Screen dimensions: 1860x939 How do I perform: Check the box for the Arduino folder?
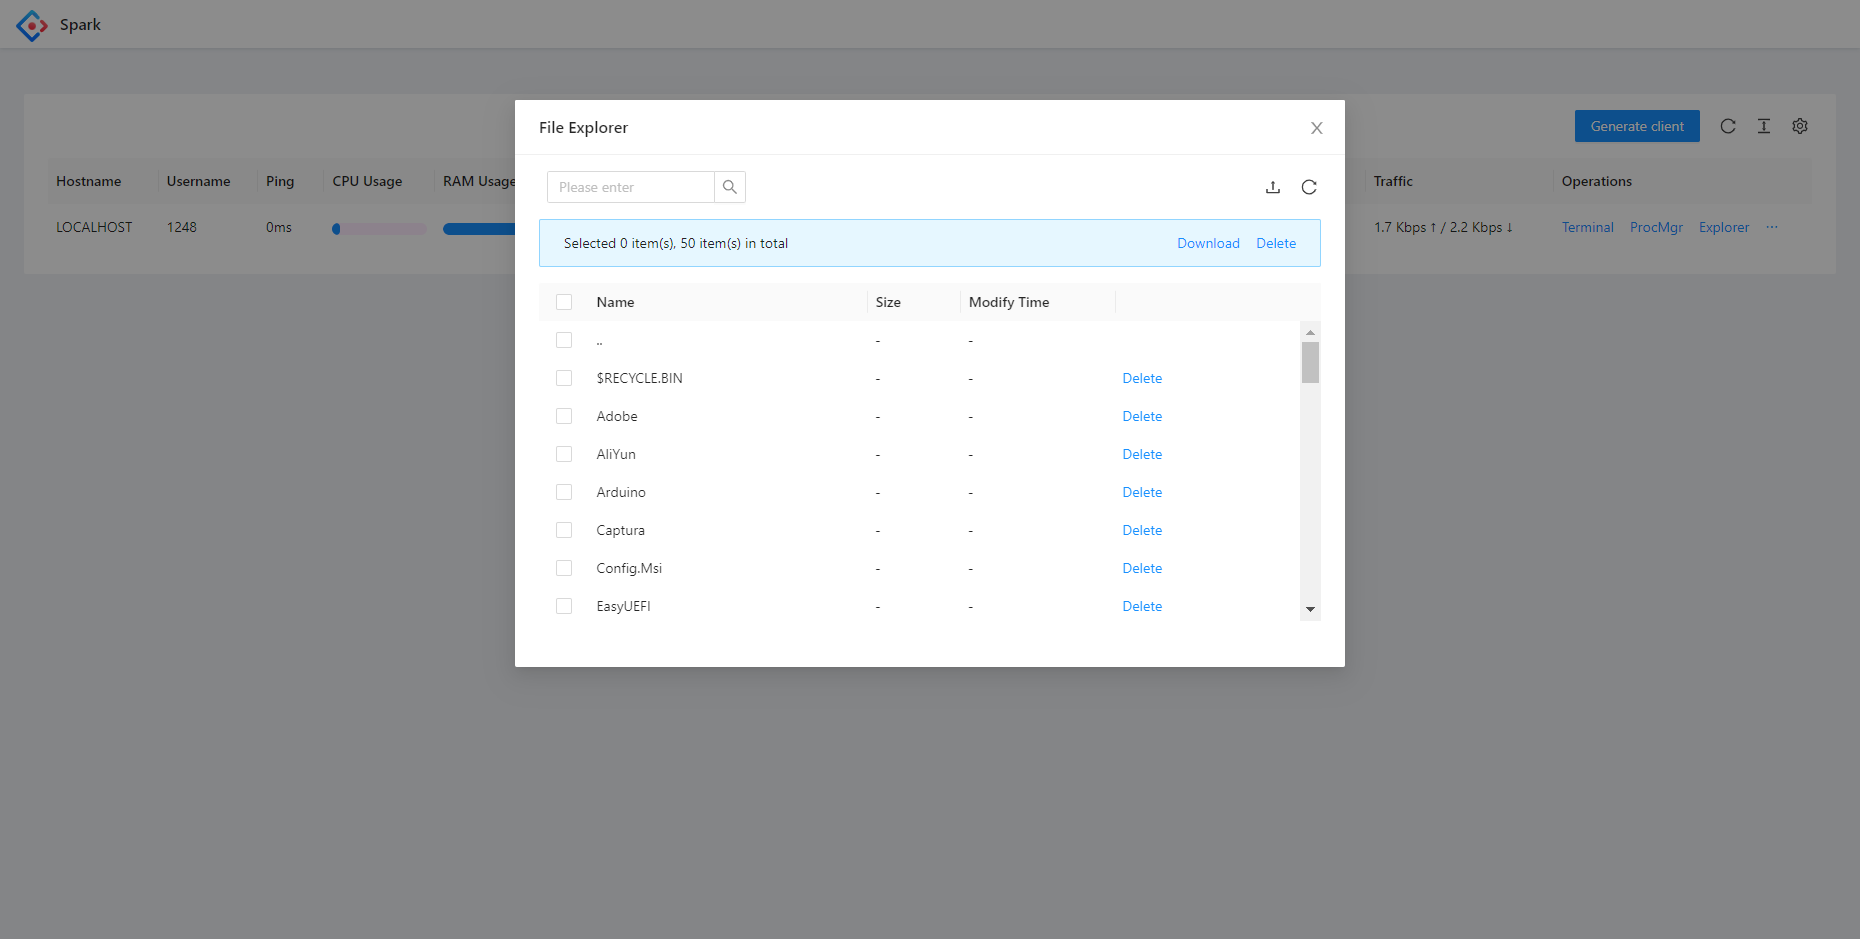click(564, 492)
